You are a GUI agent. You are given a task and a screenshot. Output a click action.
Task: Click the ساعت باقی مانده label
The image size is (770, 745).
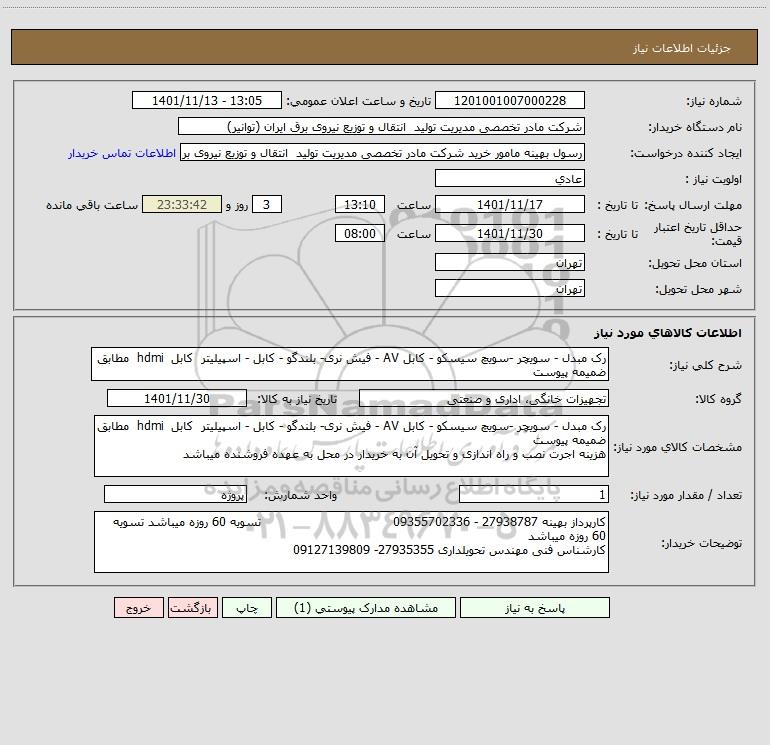[92, 205]
